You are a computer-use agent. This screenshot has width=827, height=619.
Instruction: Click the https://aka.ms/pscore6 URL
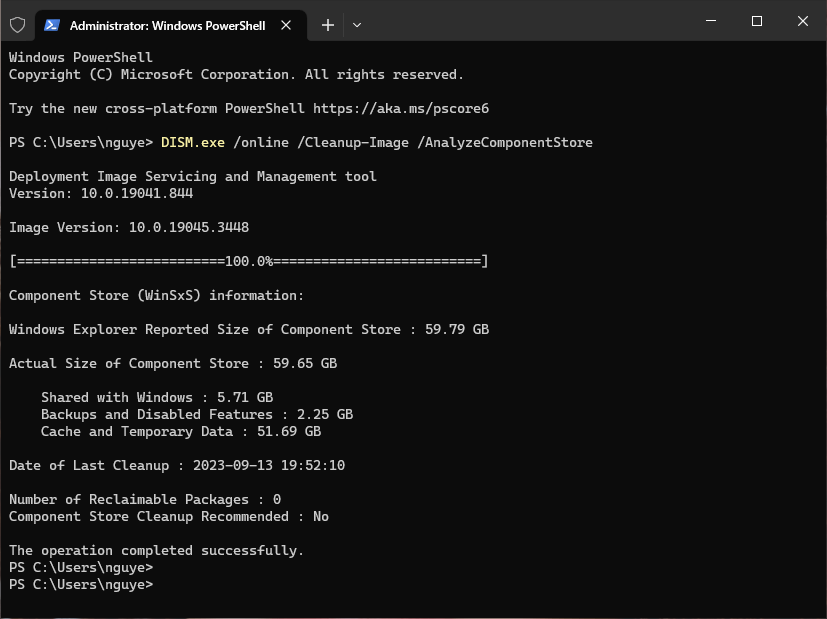click(401, 109)
